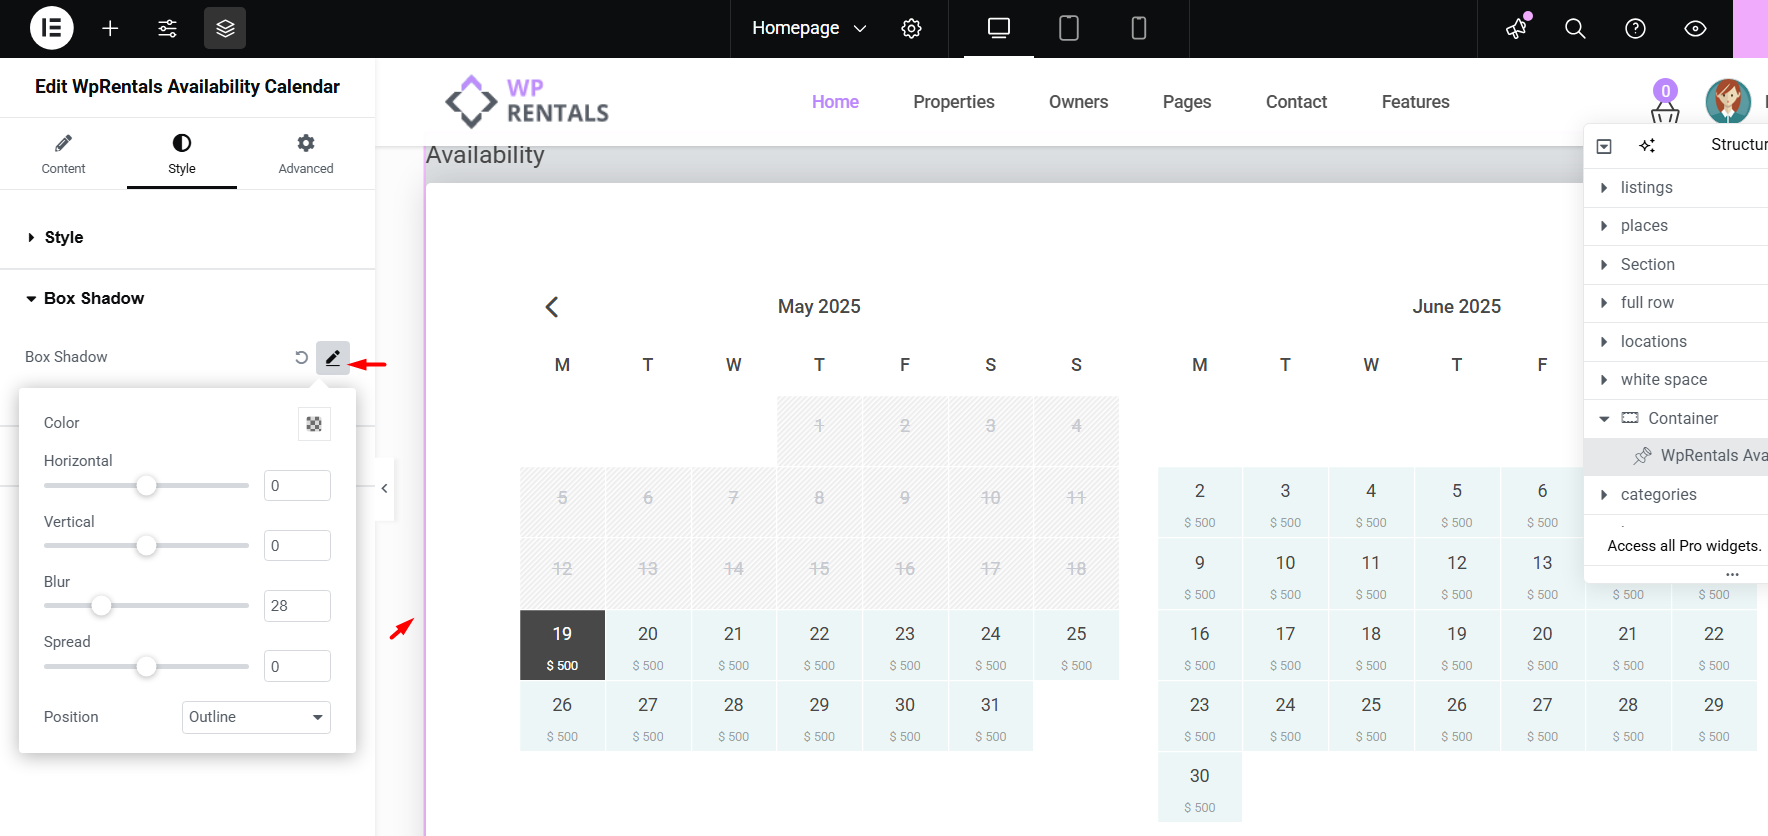This screenshot has height=836, width=1768.
Task: Toggle preview changes eye icon
Action: point(1695,28)
